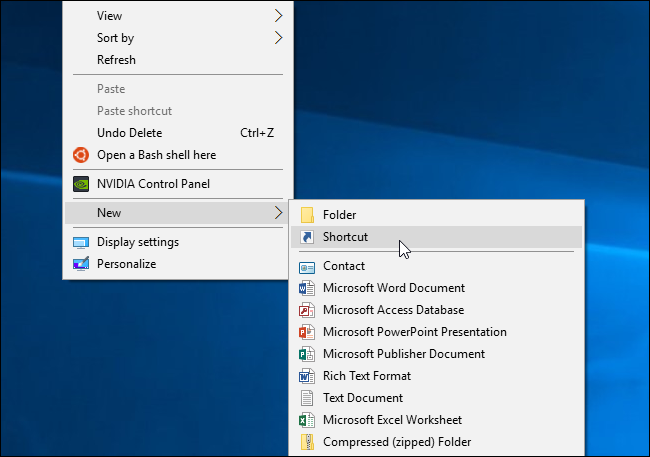This screenshot has width=650, height=457.
Task: Expand the Sort by submenu arrow
Action: [x=279, y=38]
